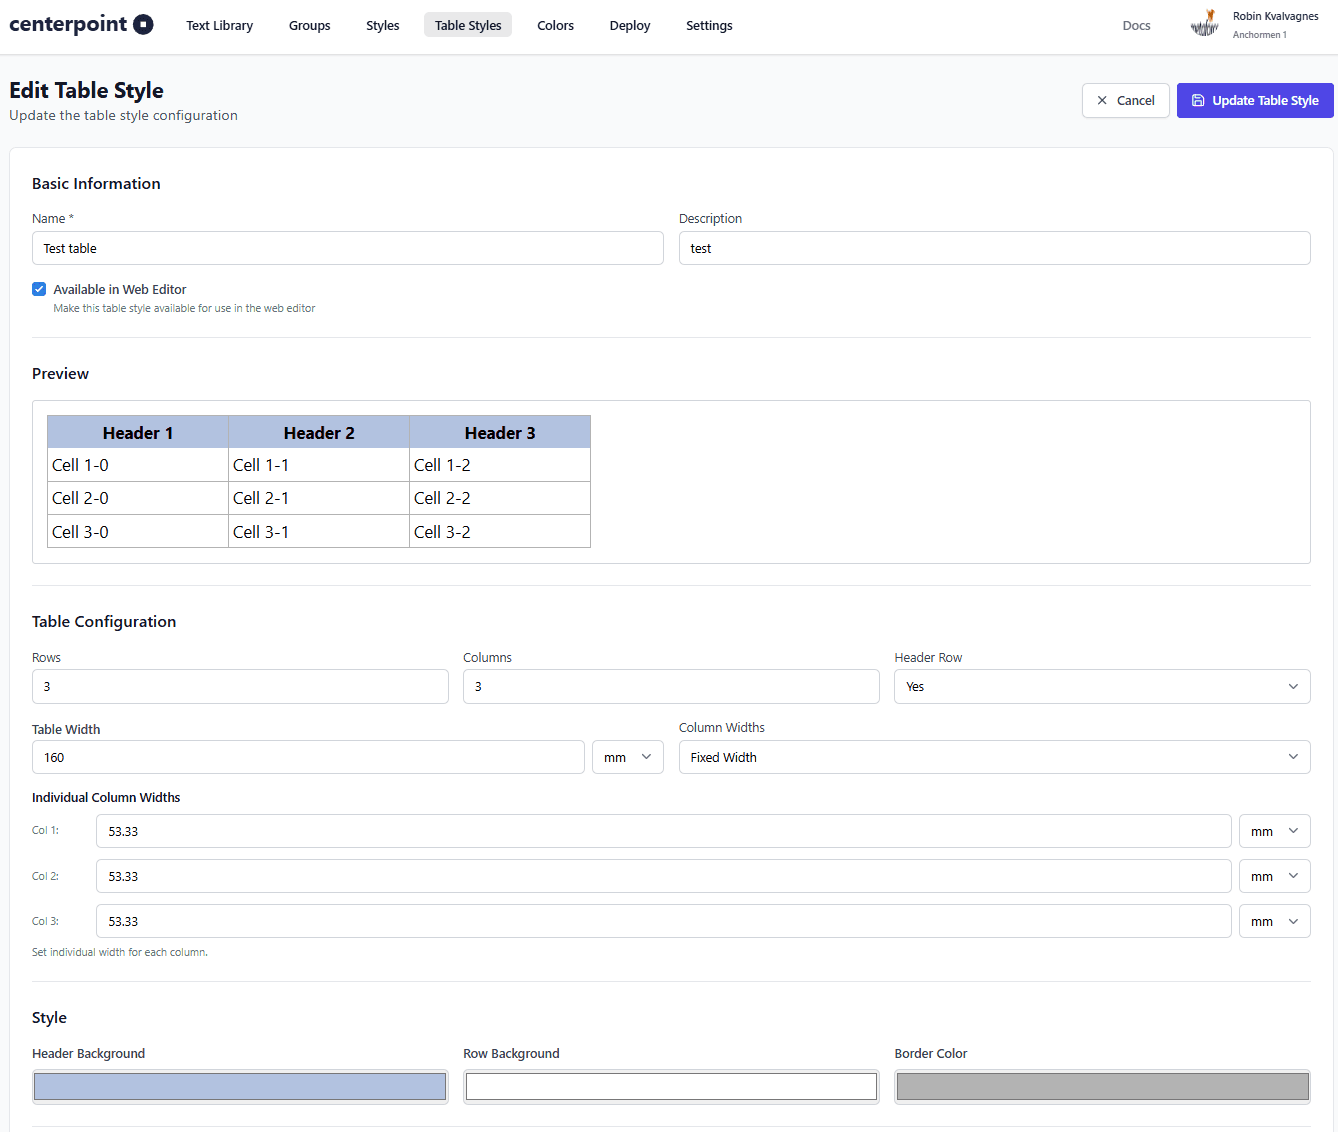Image resolution: width=1338 pixels, height=1132 pixels.
Task: Go to the Colors tab
Action: click(x=555, y=26)
